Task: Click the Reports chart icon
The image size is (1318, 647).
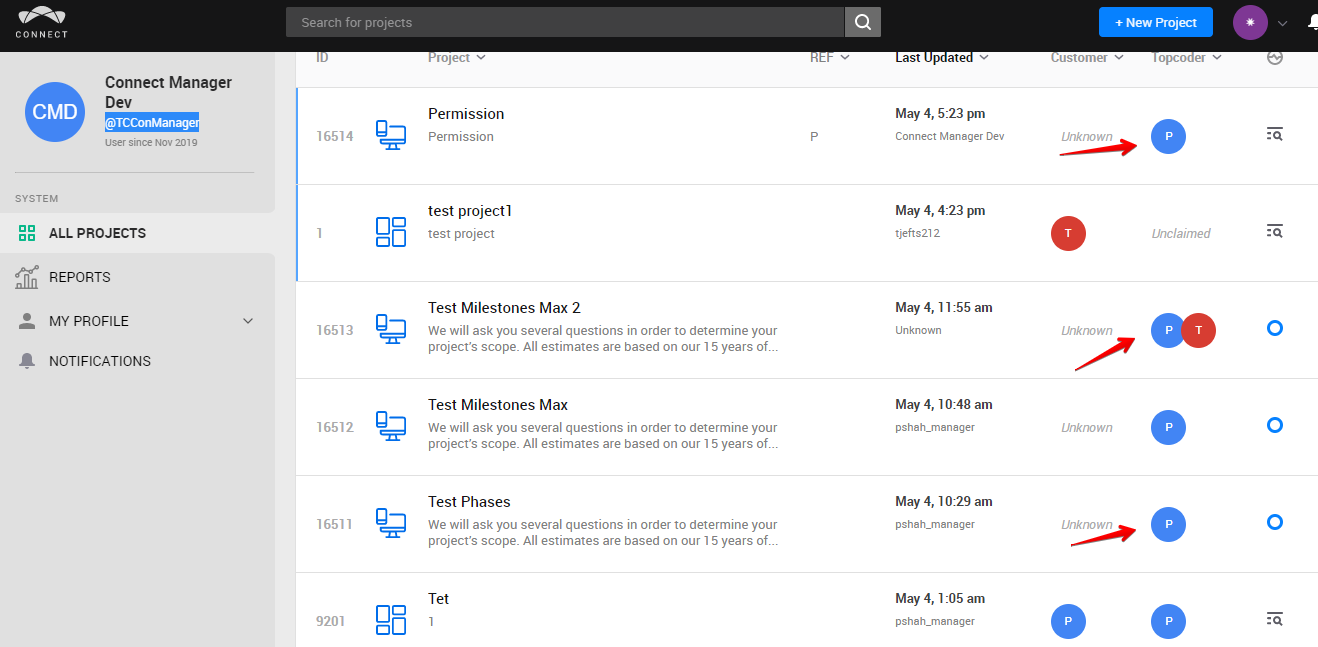Action: pyautogui.click(x=27, y=277)
